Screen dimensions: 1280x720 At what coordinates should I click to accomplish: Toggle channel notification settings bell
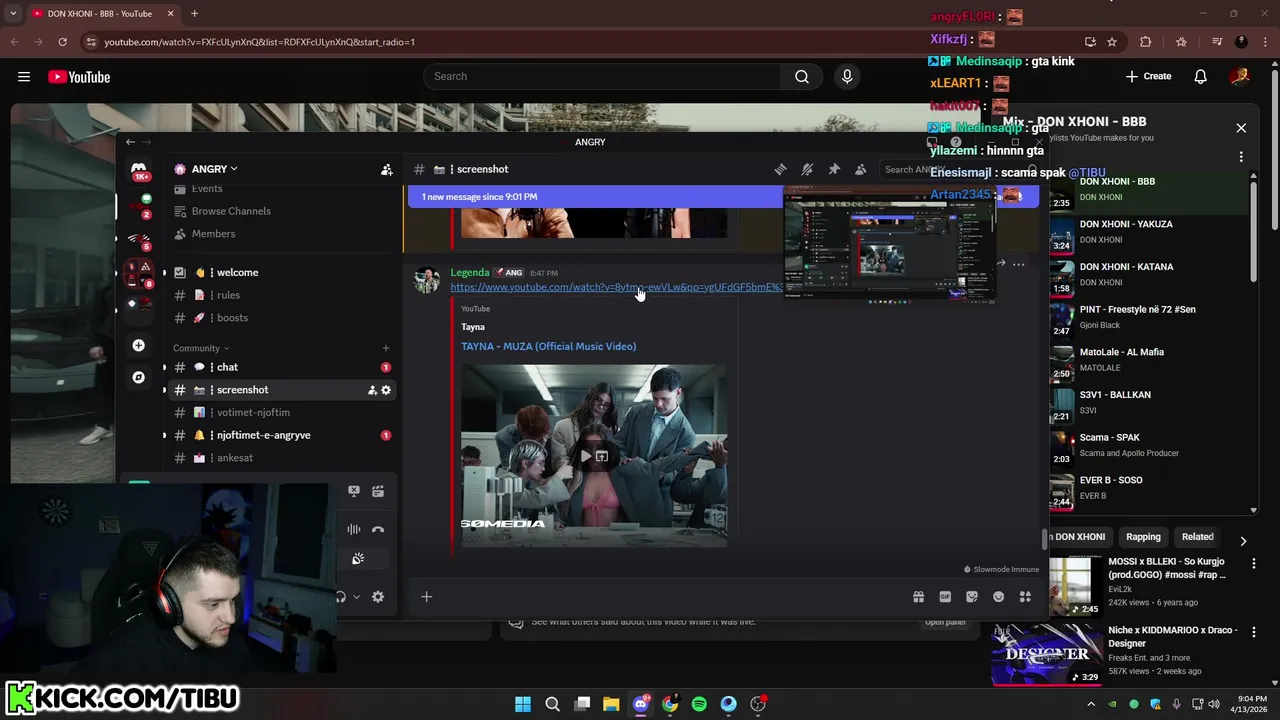point(807,169)
